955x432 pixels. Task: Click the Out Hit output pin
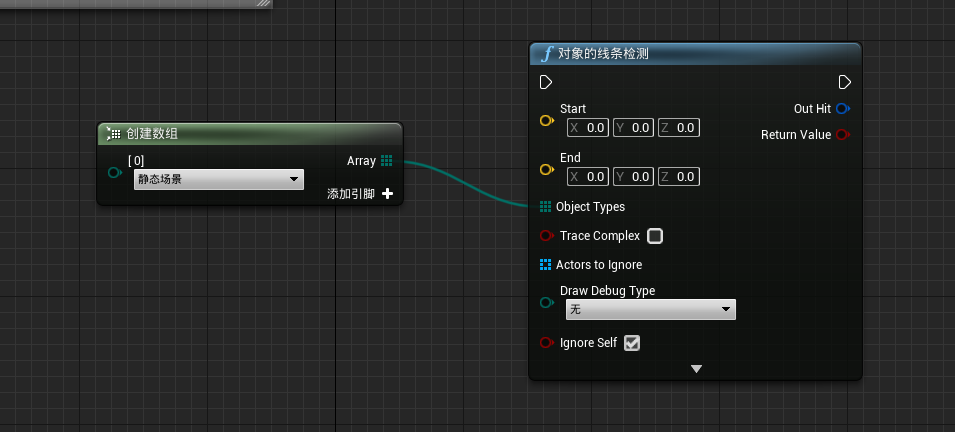843,108
